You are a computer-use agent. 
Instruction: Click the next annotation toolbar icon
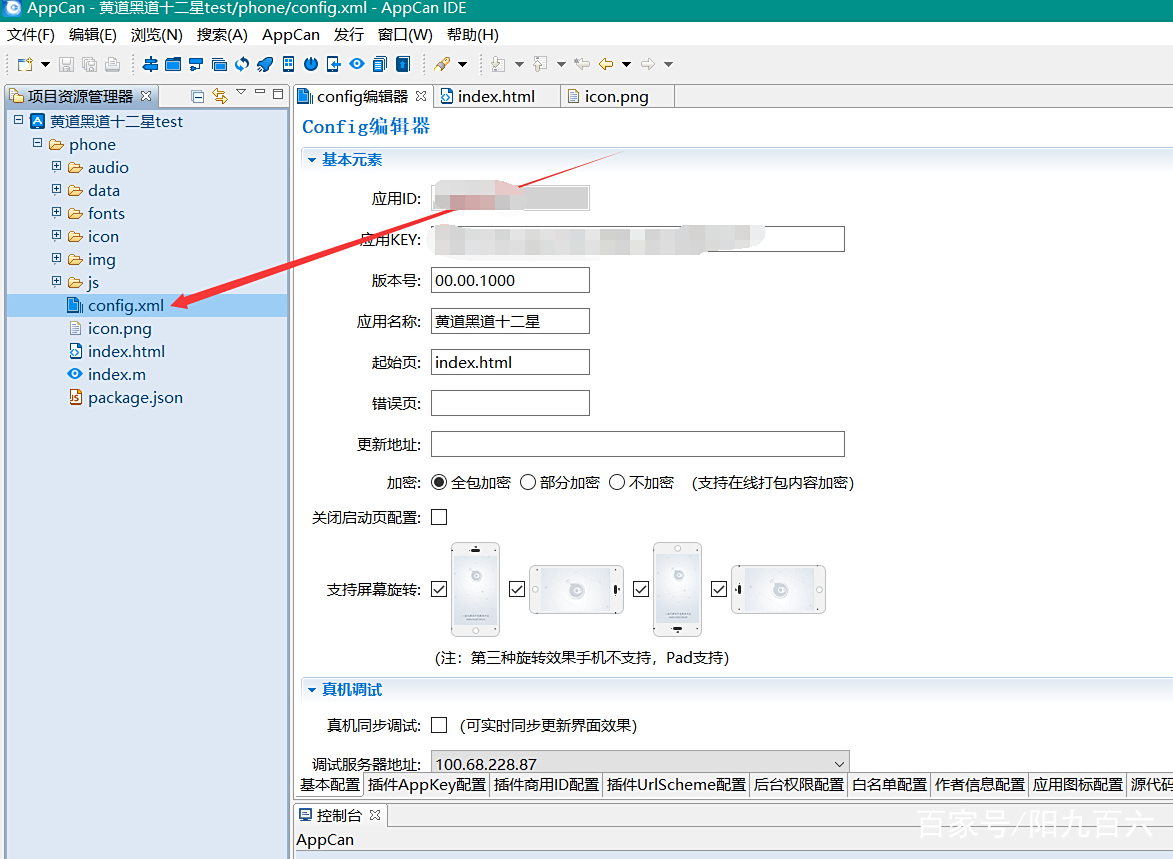point(498,64)
